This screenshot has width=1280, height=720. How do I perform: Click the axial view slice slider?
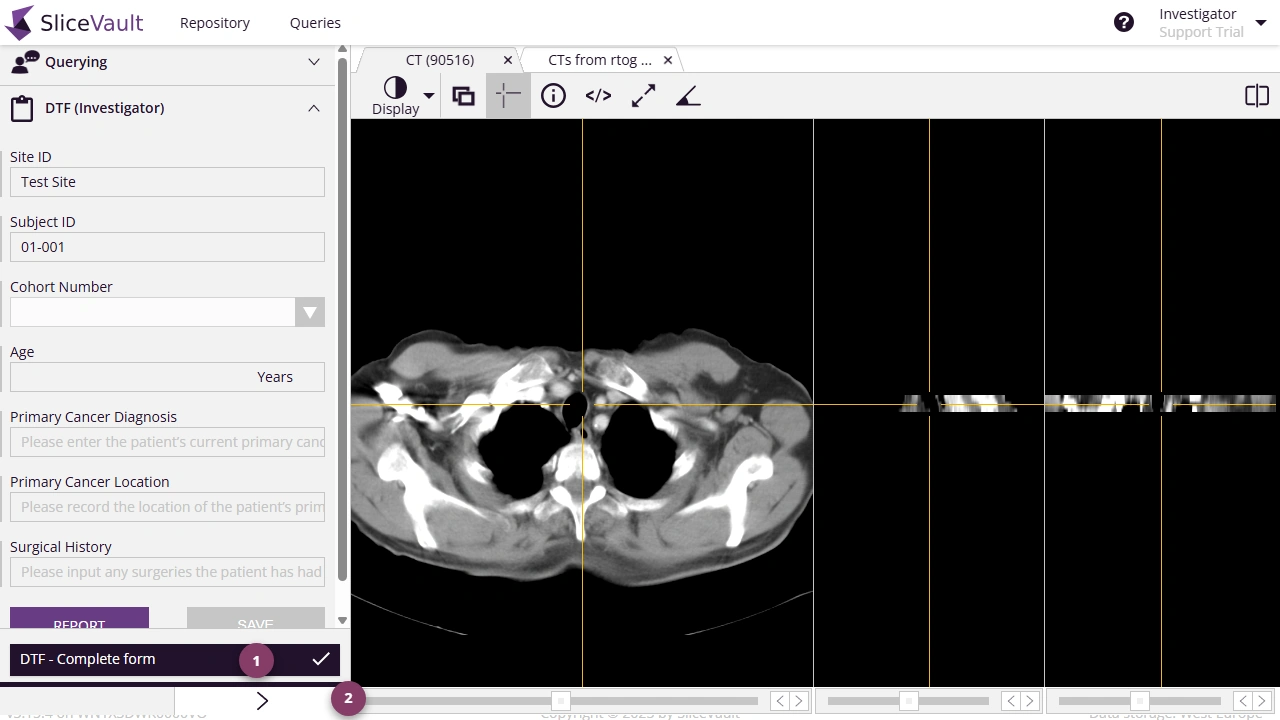pos(562,701)
